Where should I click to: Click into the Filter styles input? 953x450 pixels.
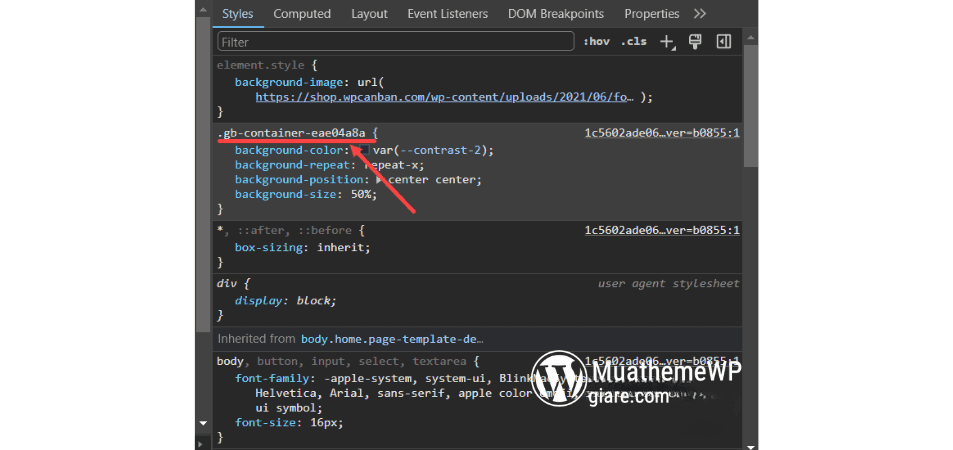pyautogui.click(x=395, y=42)
